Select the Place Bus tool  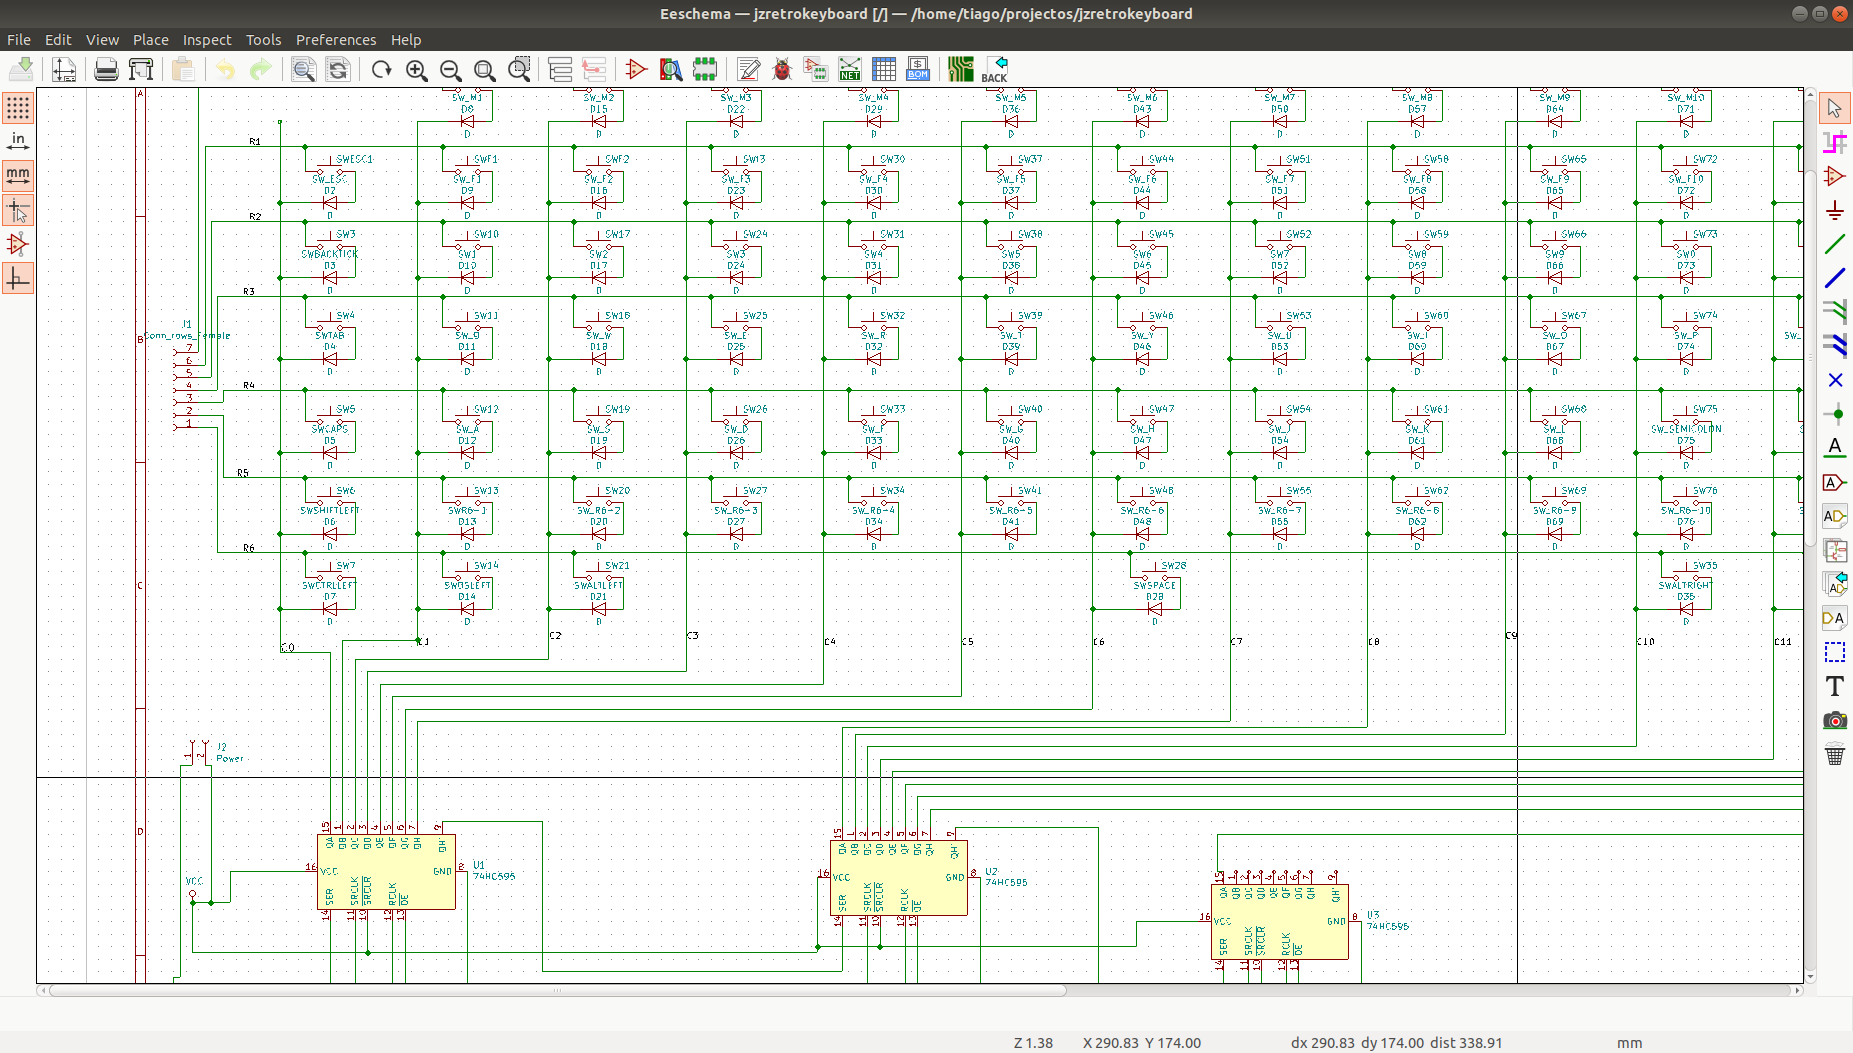[1836, 278]
